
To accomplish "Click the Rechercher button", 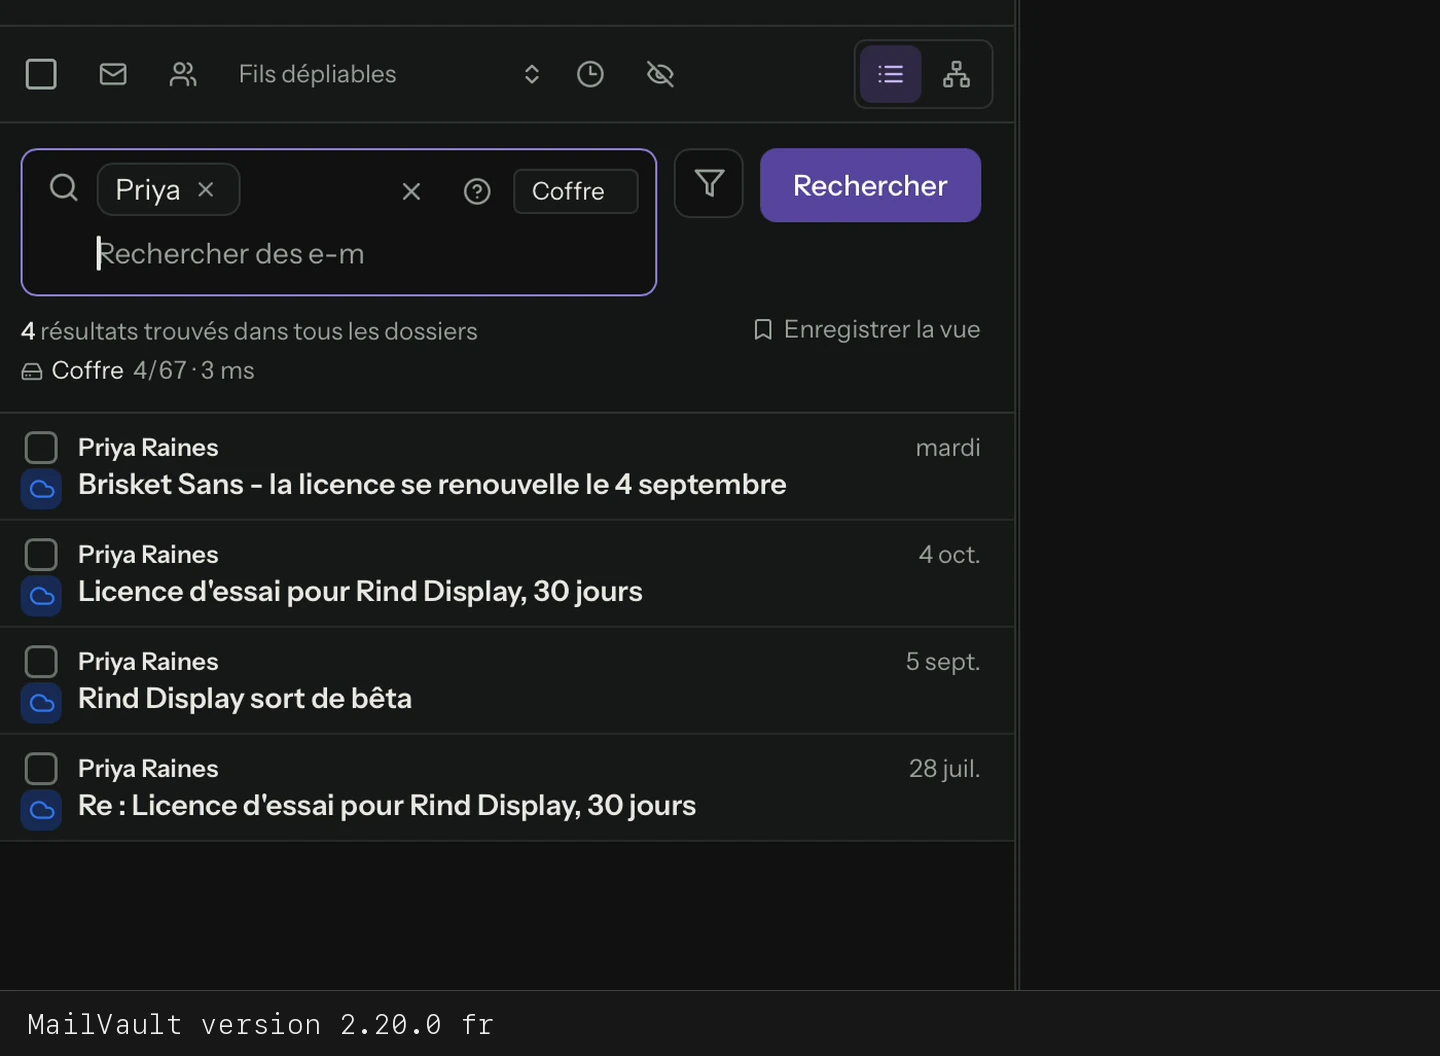I will click(x=871, y=185).
